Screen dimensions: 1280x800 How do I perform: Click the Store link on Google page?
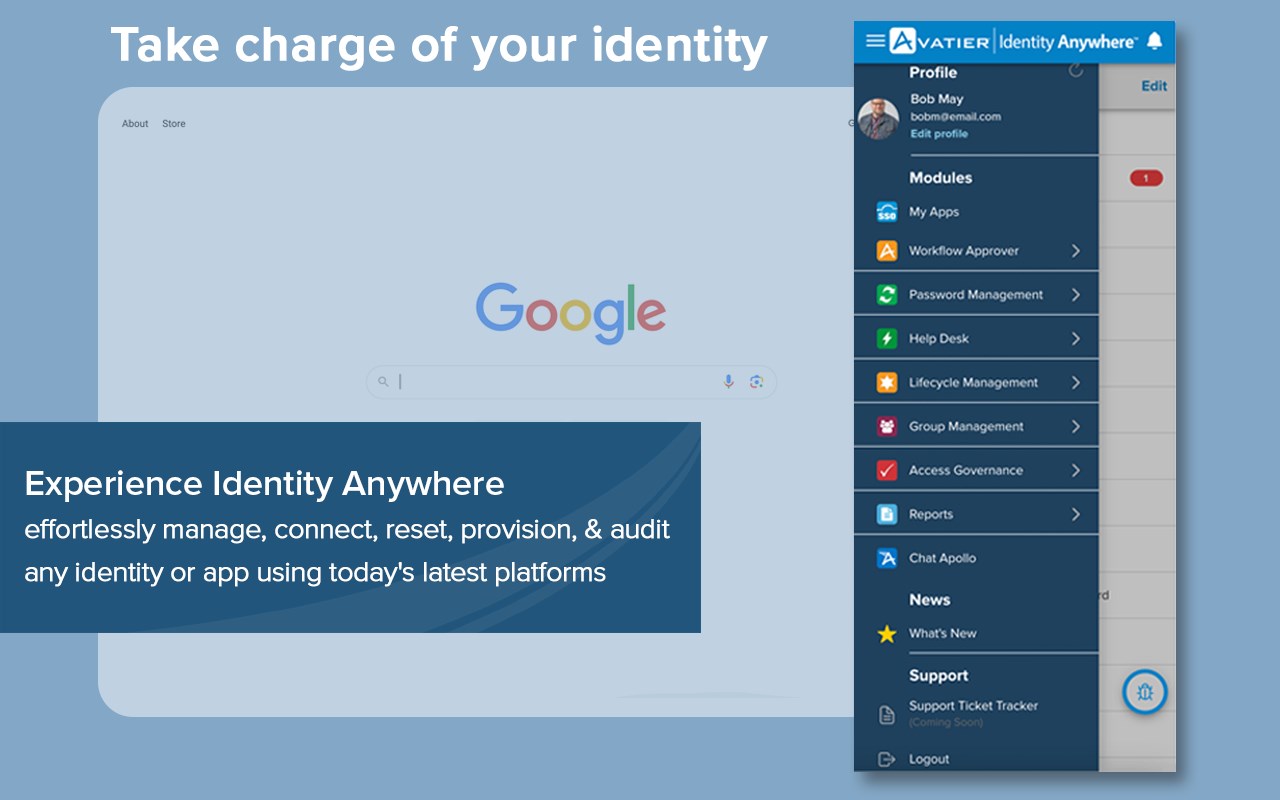[x=174, y=124]
